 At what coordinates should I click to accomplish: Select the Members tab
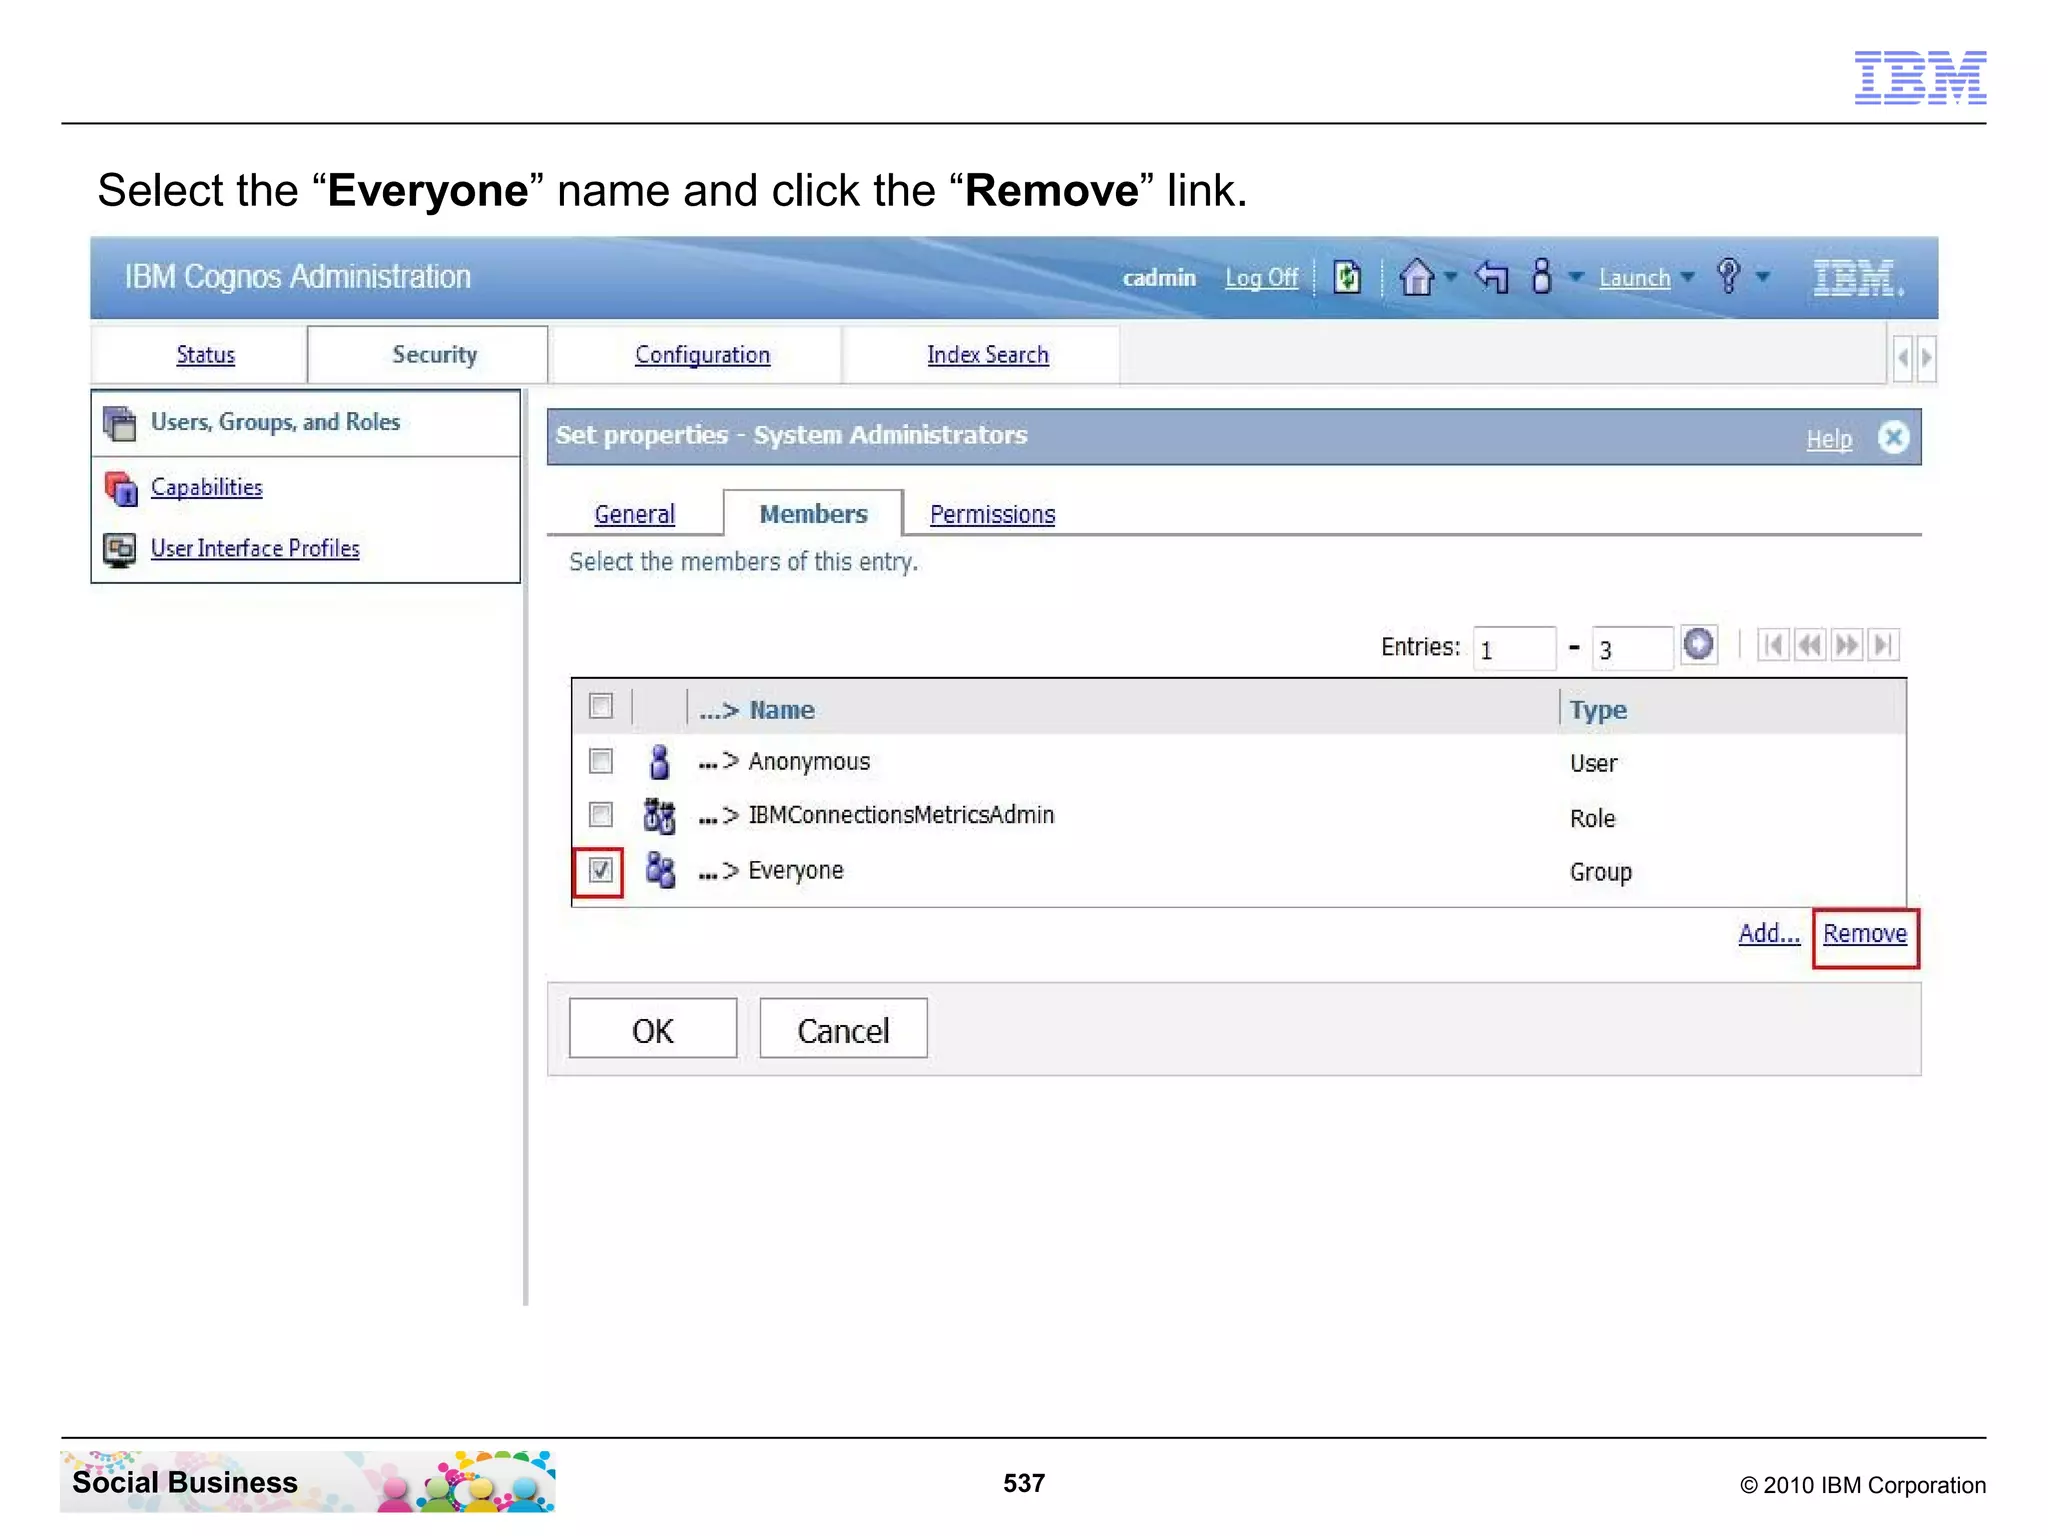pyautogui.click(x=813, y=514)
